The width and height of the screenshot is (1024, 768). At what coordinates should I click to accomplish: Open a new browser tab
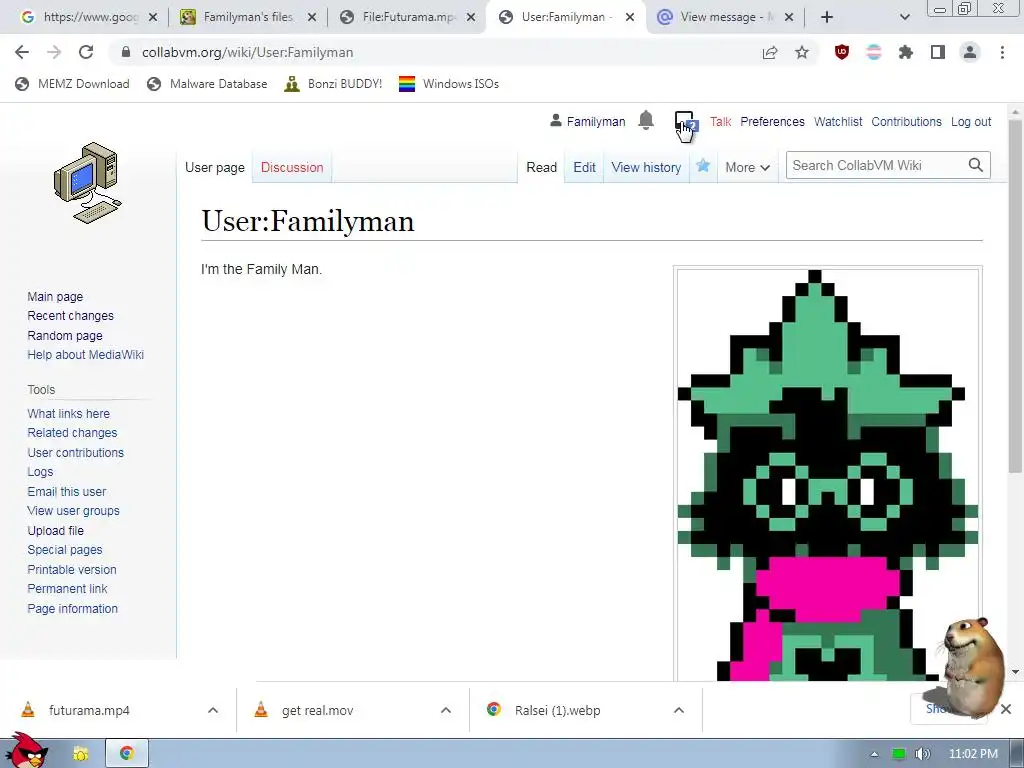click(827, 17)
